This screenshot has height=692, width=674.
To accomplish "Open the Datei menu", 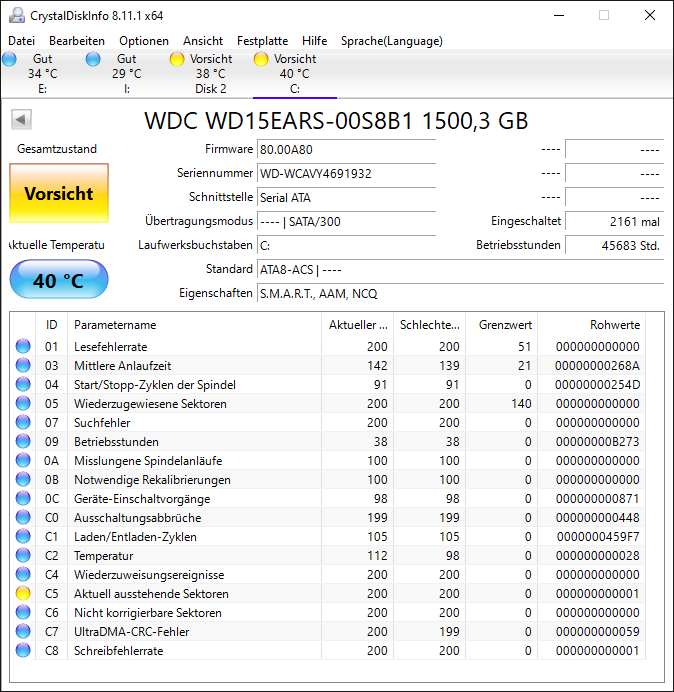I will coord(21,41).
